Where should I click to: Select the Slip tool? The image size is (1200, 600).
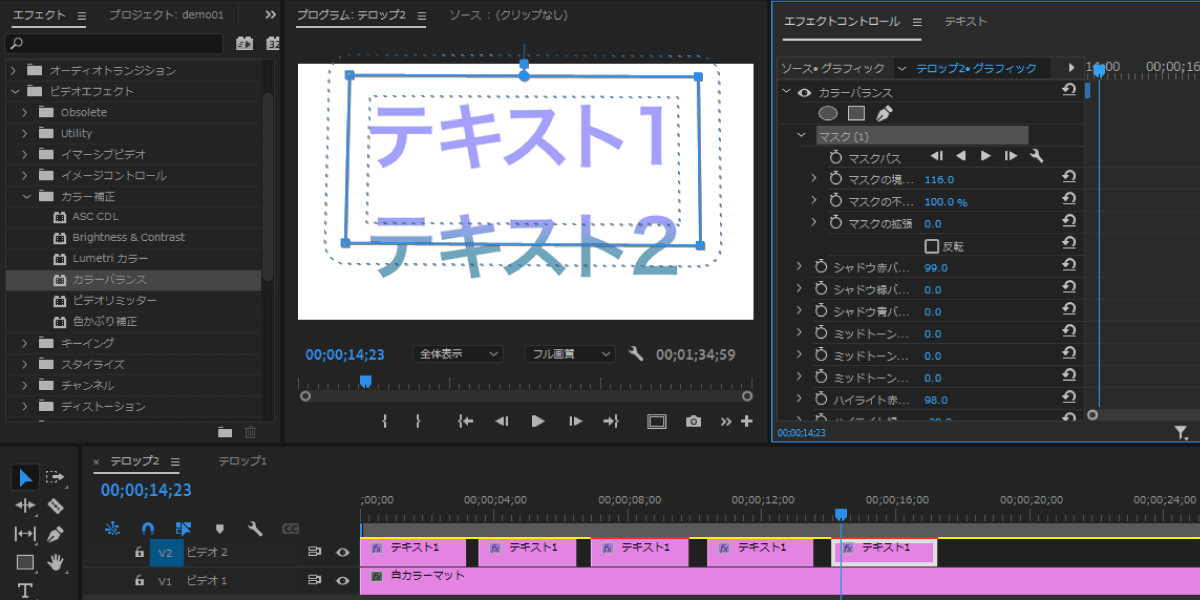[x=25, y=534]
